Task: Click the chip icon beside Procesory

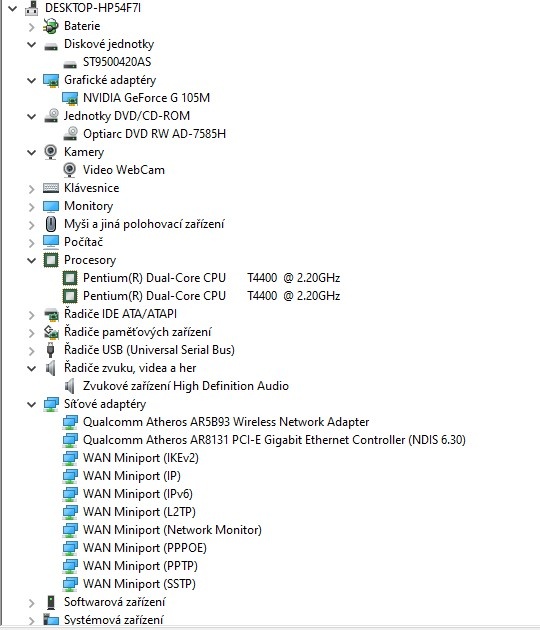Action: coord(51,260)
